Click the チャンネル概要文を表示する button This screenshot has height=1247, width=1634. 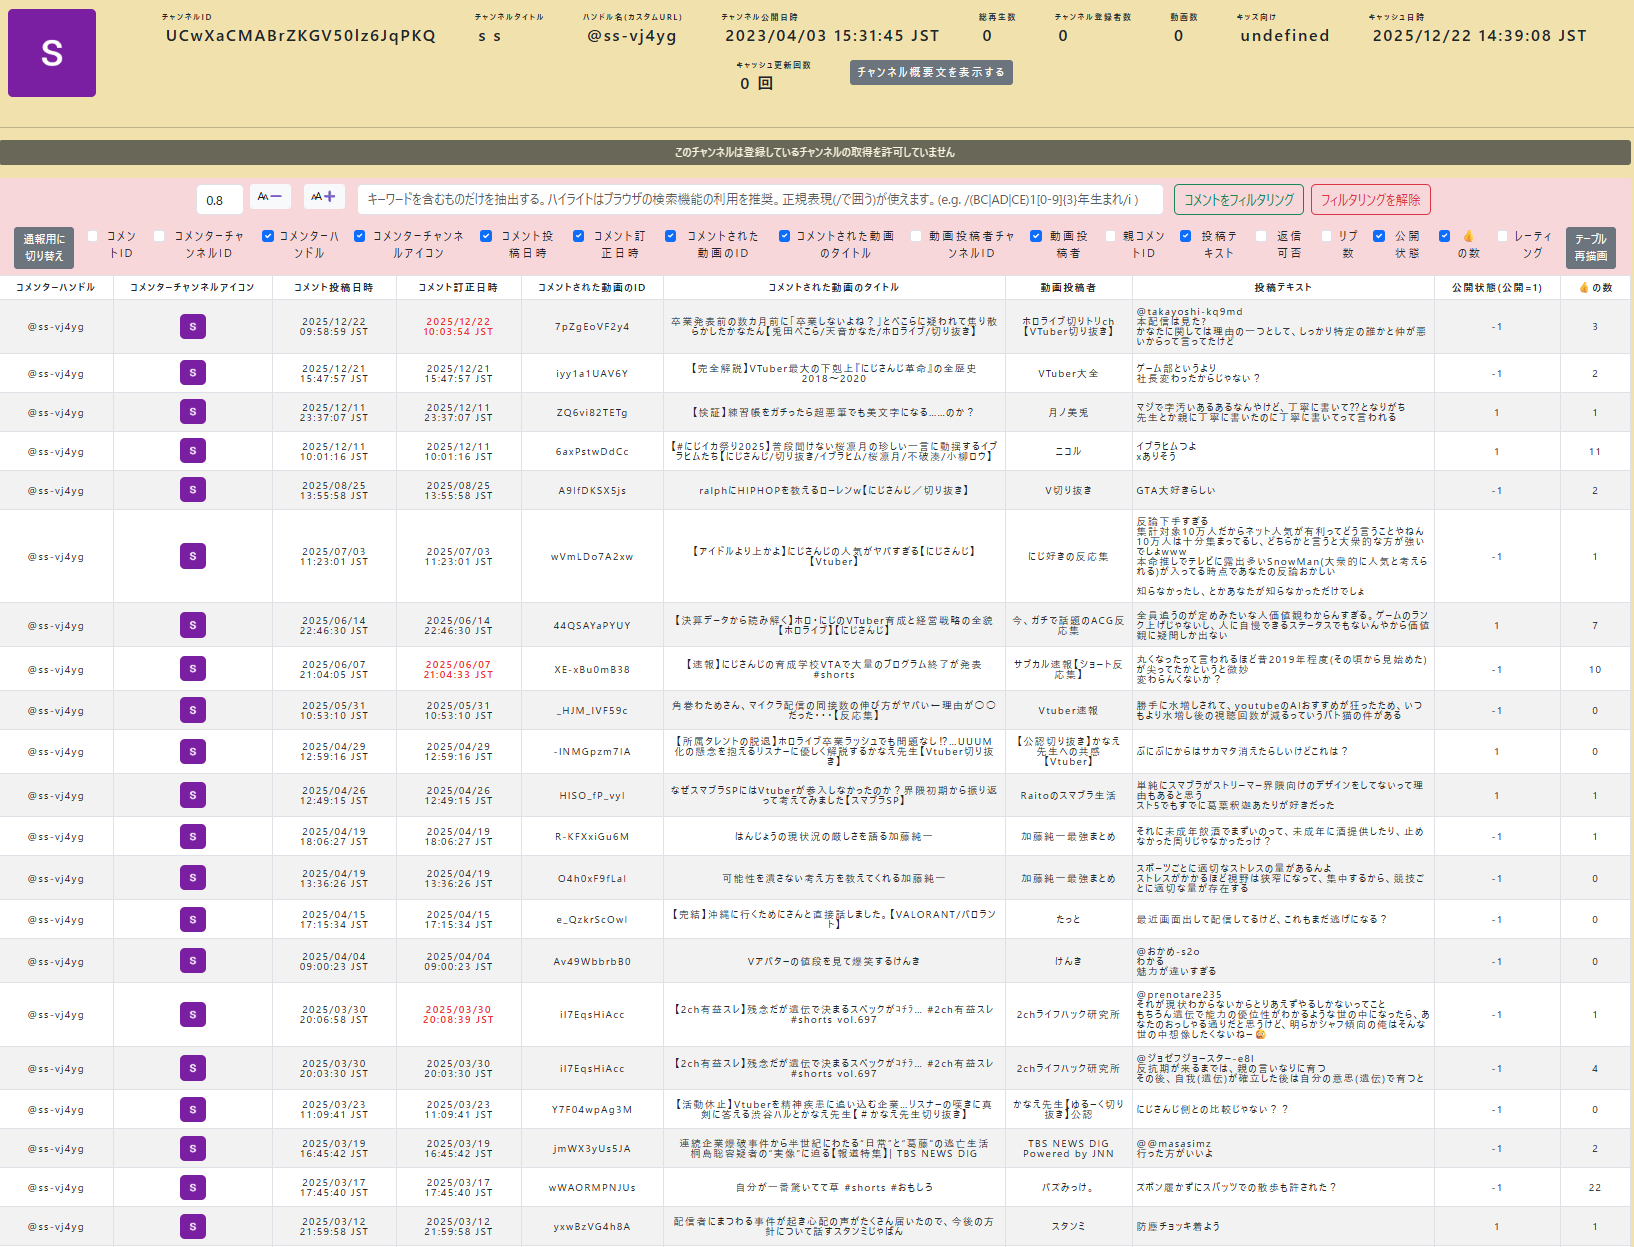931,72
